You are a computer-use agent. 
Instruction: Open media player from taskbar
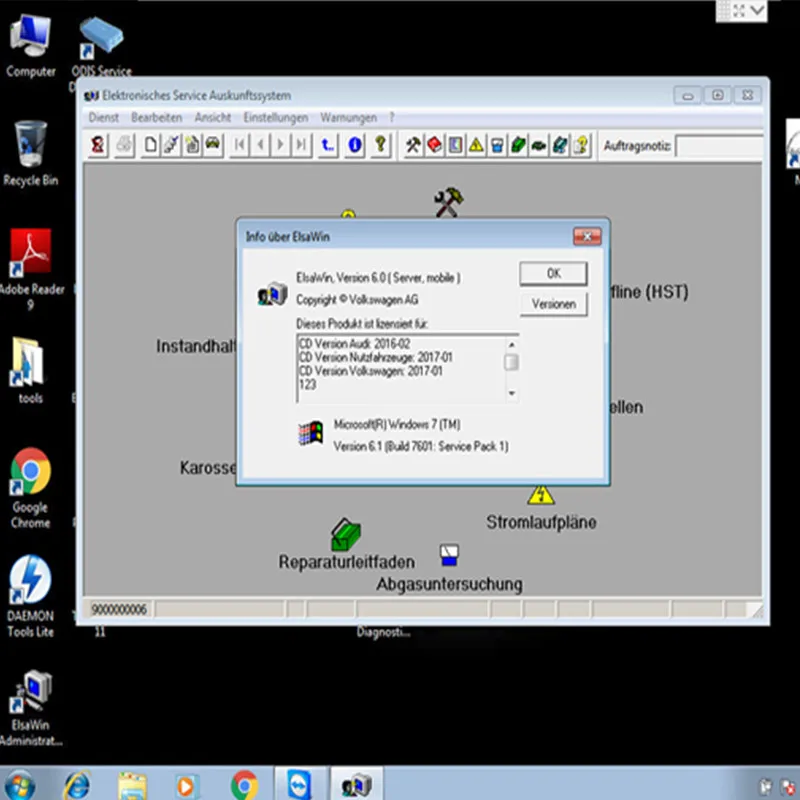[187, 786]
